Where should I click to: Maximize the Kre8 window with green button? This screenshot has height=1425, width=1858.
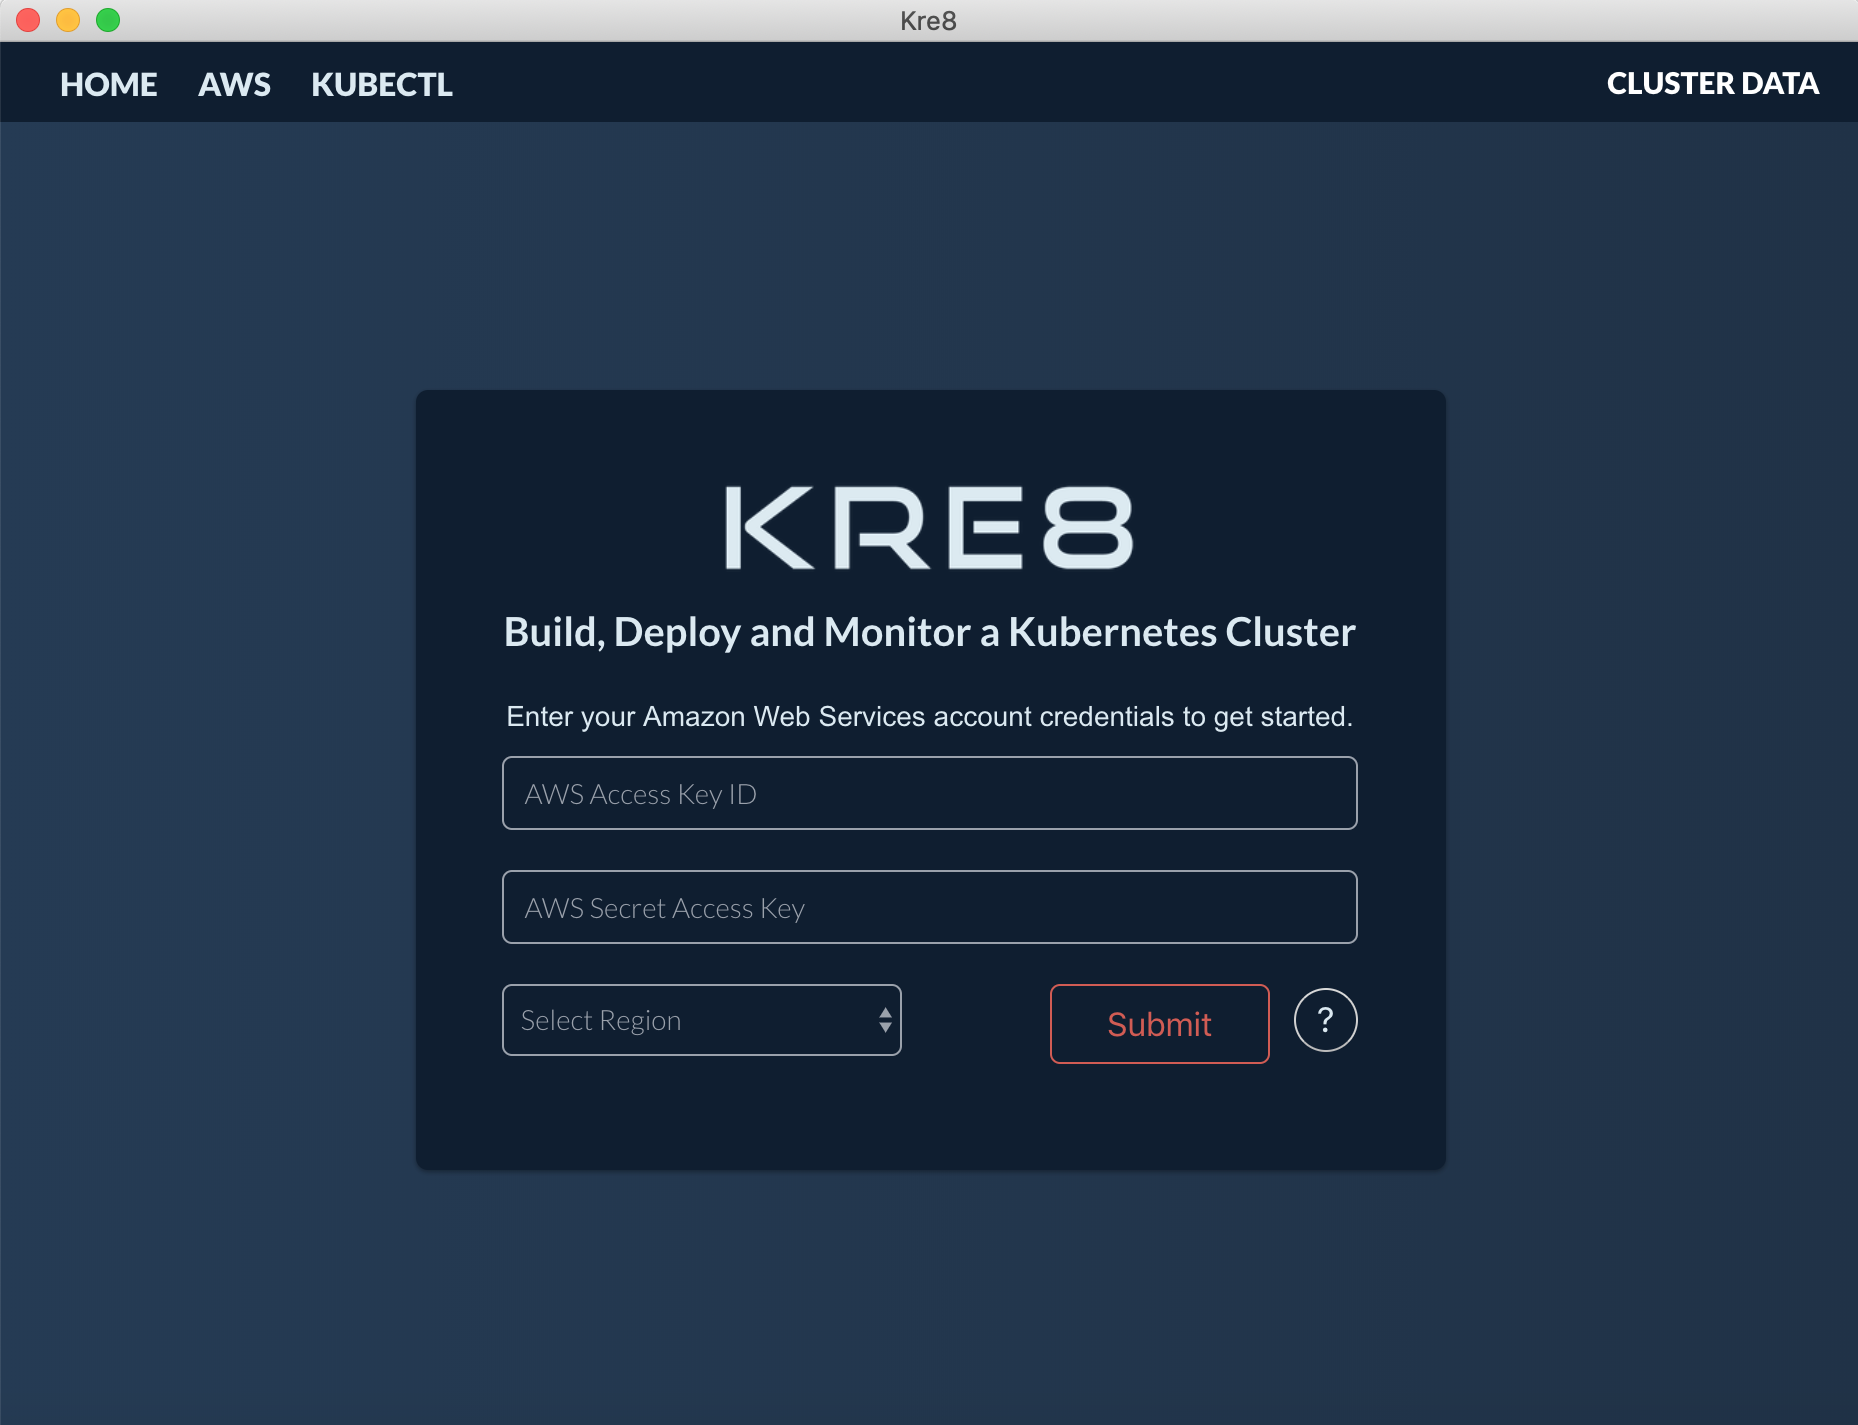pyautogui.click(x=107, y=19)
